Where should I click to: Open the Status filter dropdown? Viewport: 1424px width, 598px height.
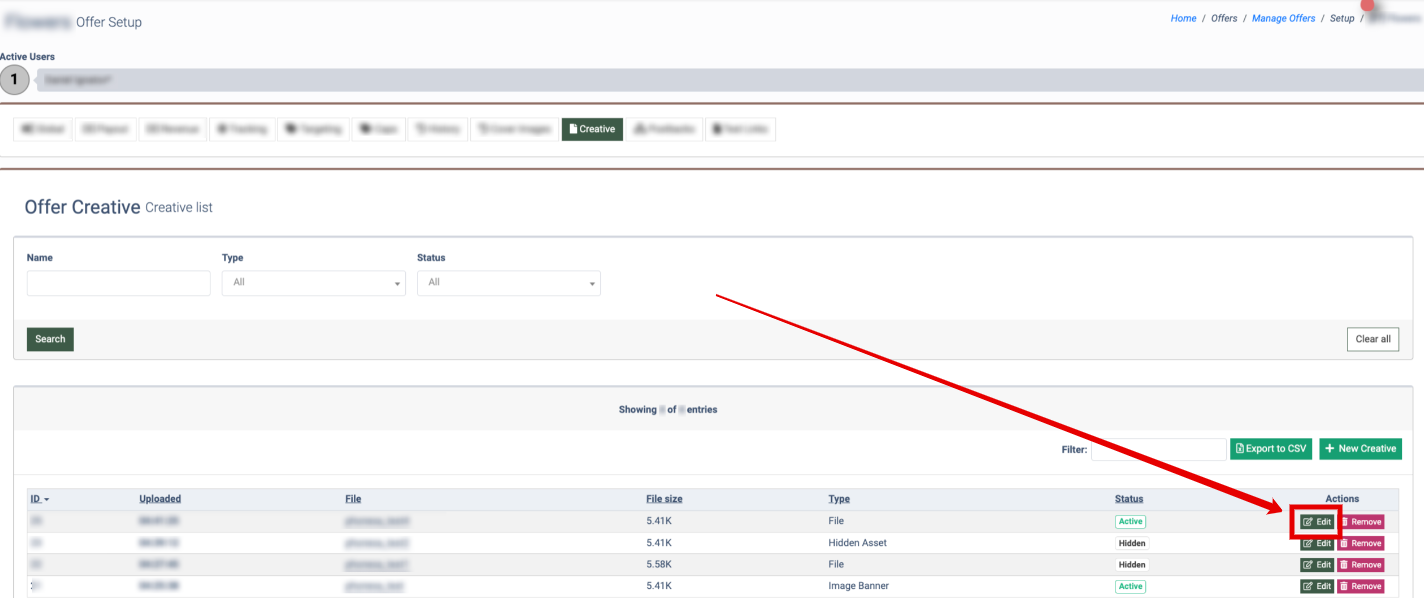(x=508, y=283)
